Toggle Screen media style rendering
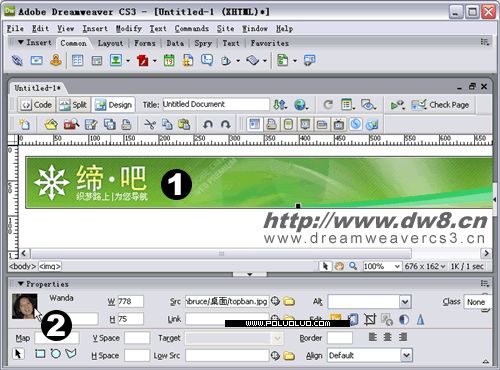The image size is (500, 370). pyautogui.click(x=254, y=124)
